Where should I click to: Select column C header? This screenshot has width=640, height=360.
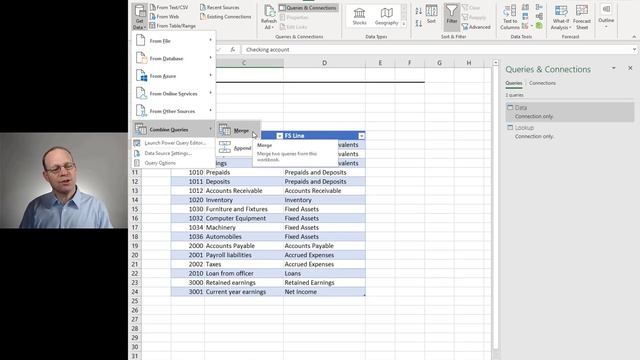pos(244,63)
